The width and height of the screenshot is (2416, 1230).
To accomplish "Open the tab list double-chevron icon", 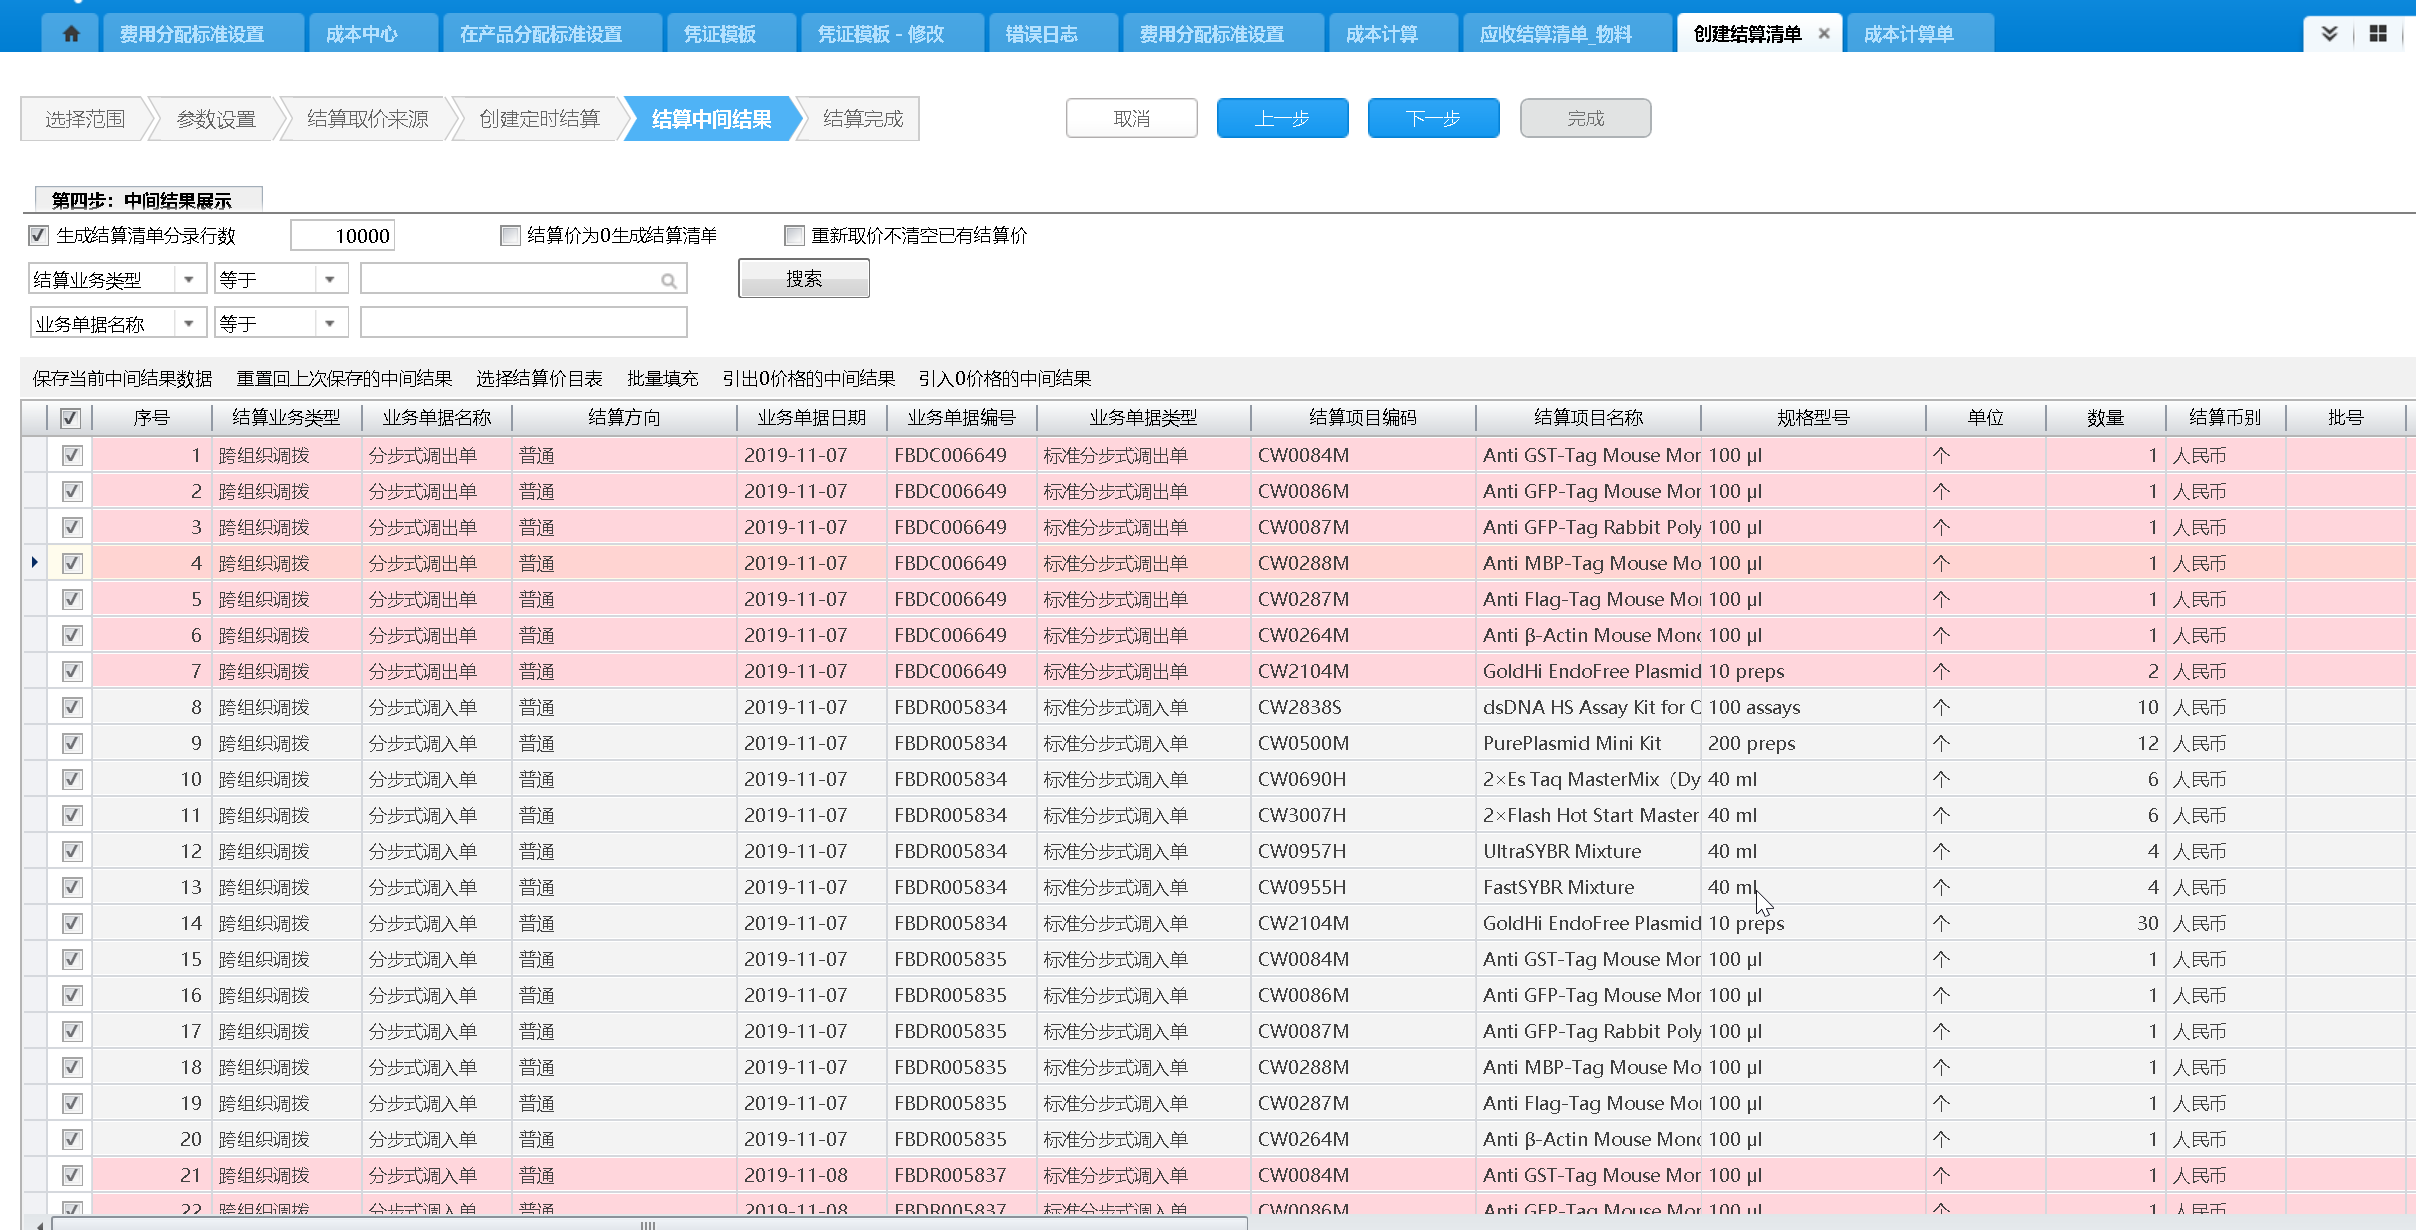I will (2329, 34).
